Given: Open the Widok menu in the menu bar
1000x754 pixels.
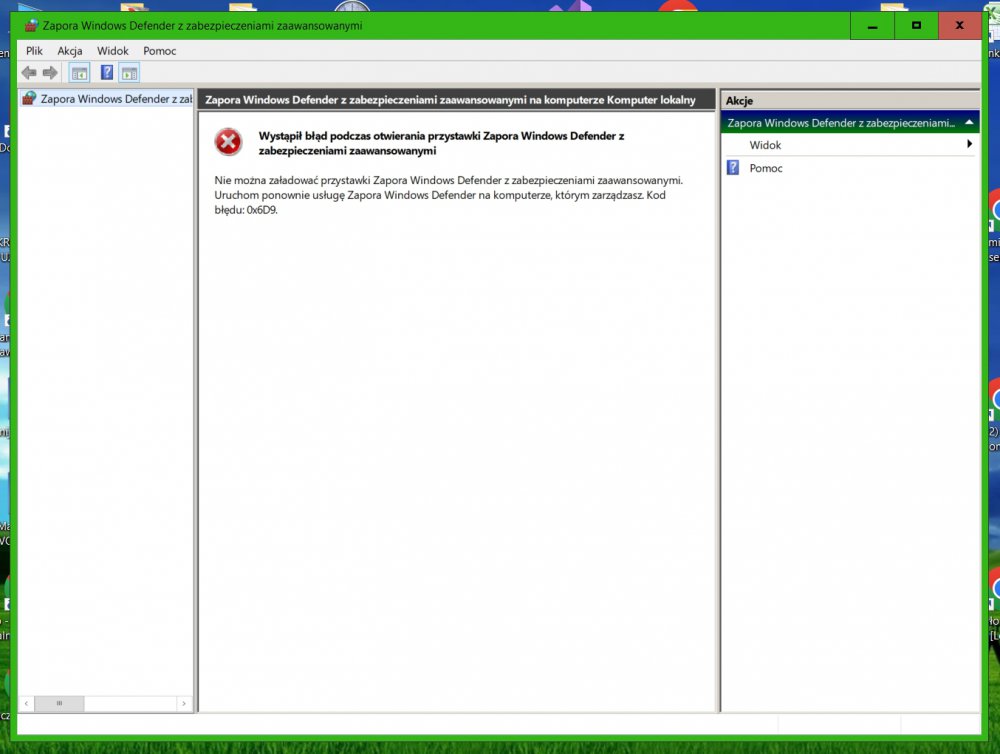Looking at the screenshot, I should point(113,51).
